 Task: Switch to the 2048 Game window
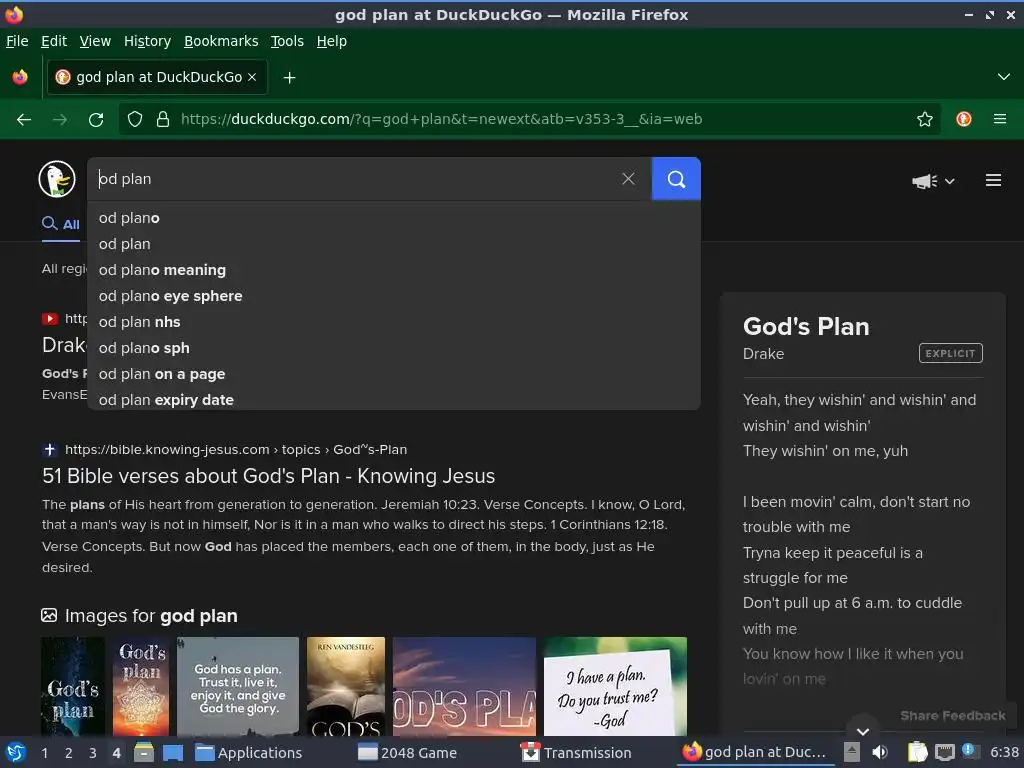point(408,753)
